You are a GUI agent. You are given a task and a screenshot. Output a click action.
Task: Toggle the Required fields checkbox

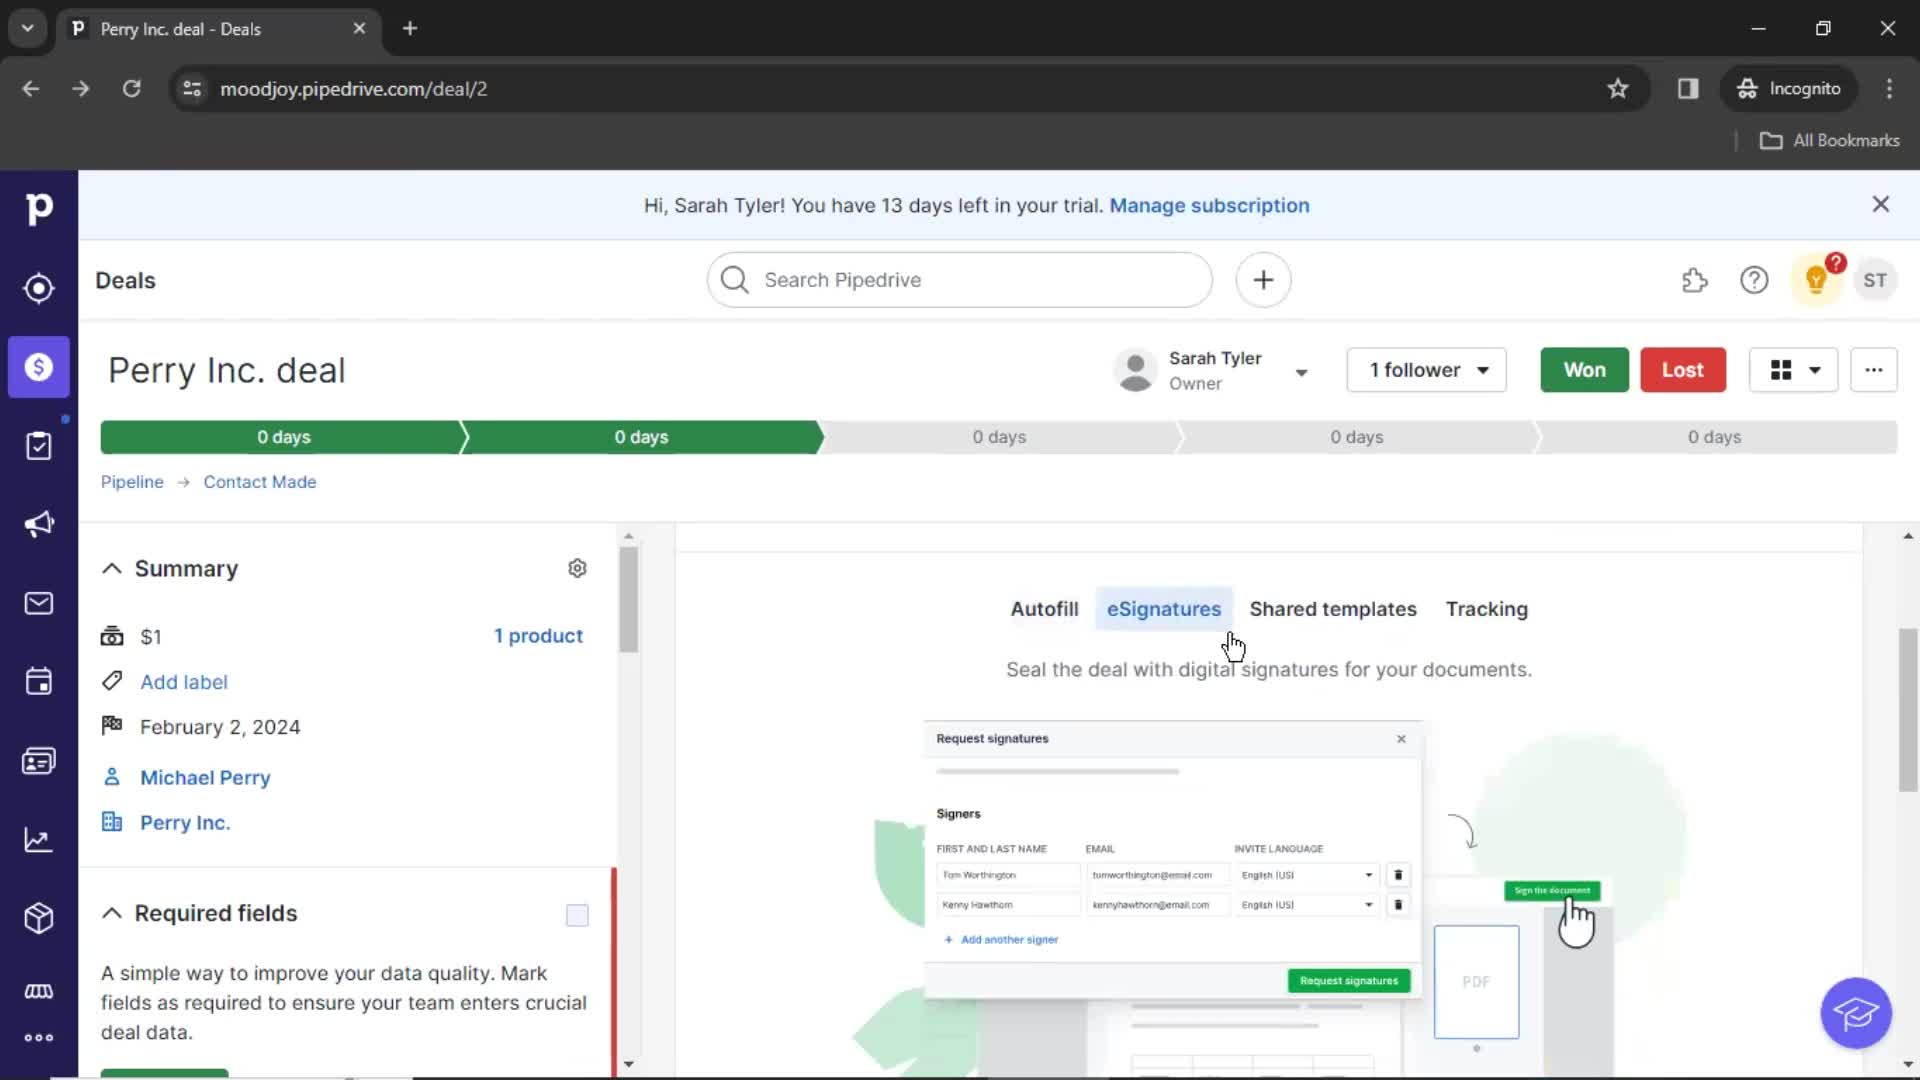[x=576, y=915]
